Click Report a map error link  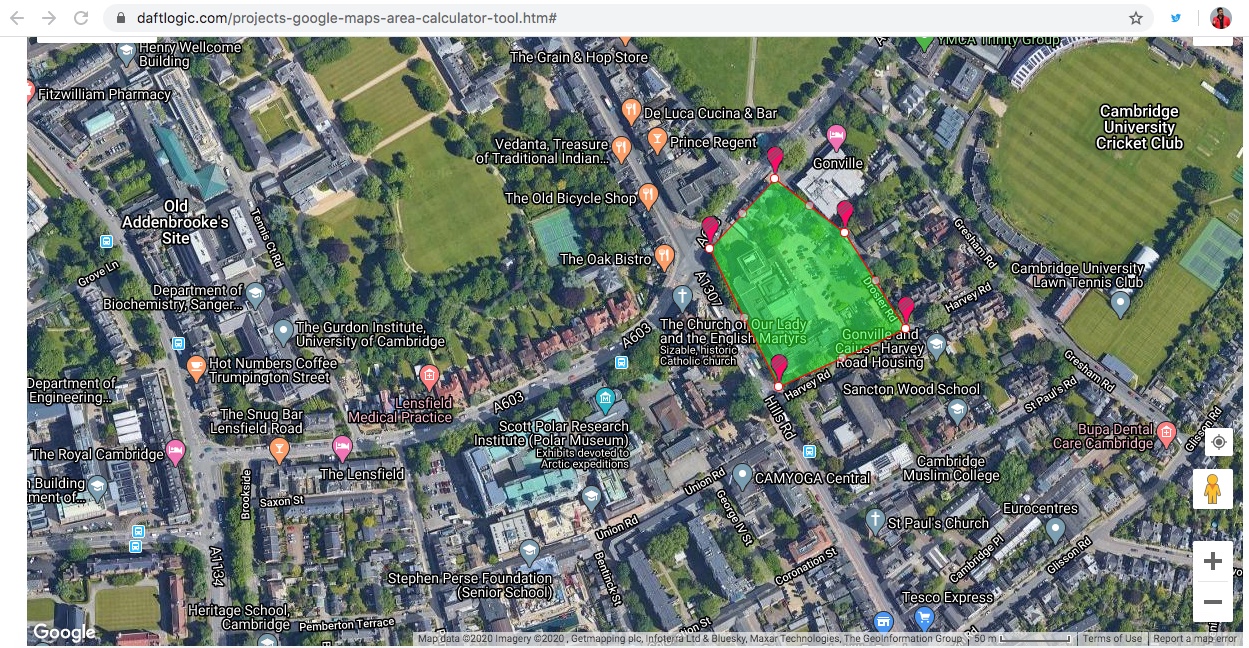click(1194, 639)
